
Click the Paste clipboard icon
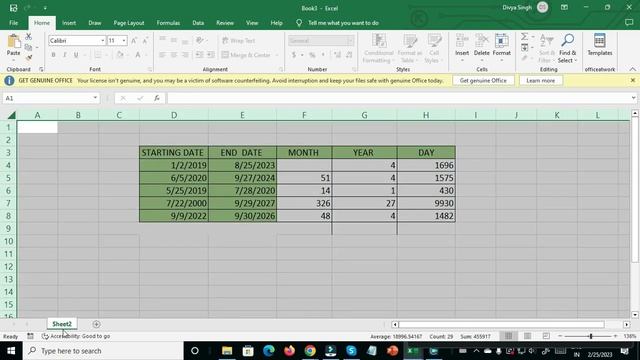(x=13, y=41)
